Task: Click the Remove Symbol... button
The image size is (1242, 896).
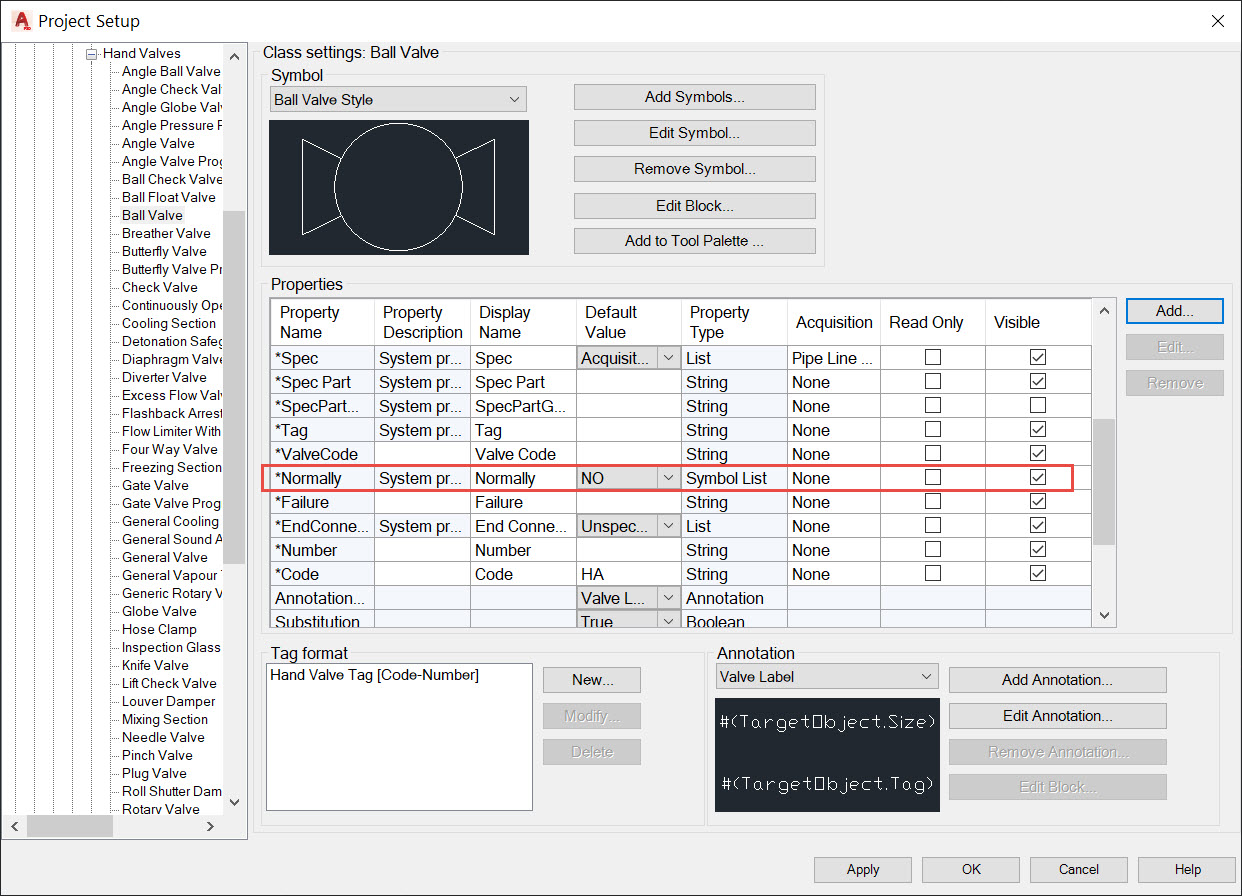Action: pos(695,169)
